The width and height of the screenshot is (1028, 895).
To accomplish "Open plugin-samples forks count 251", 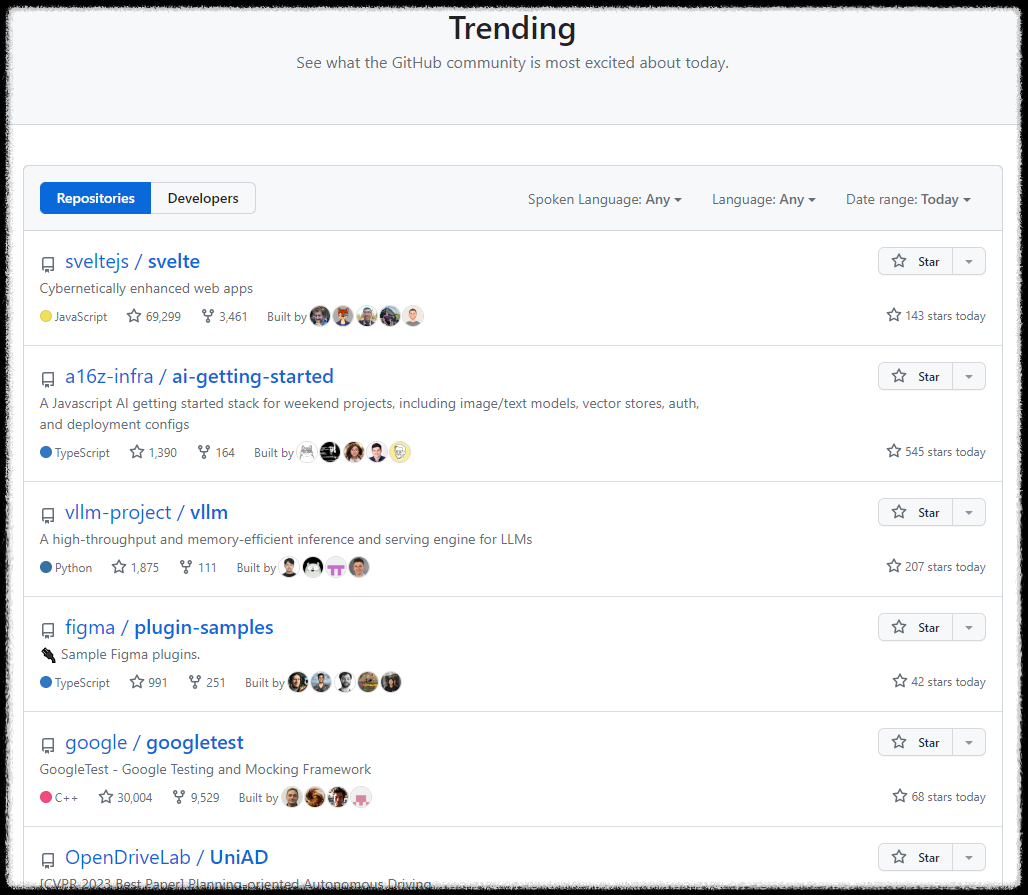I will click(x=207, y=683).
